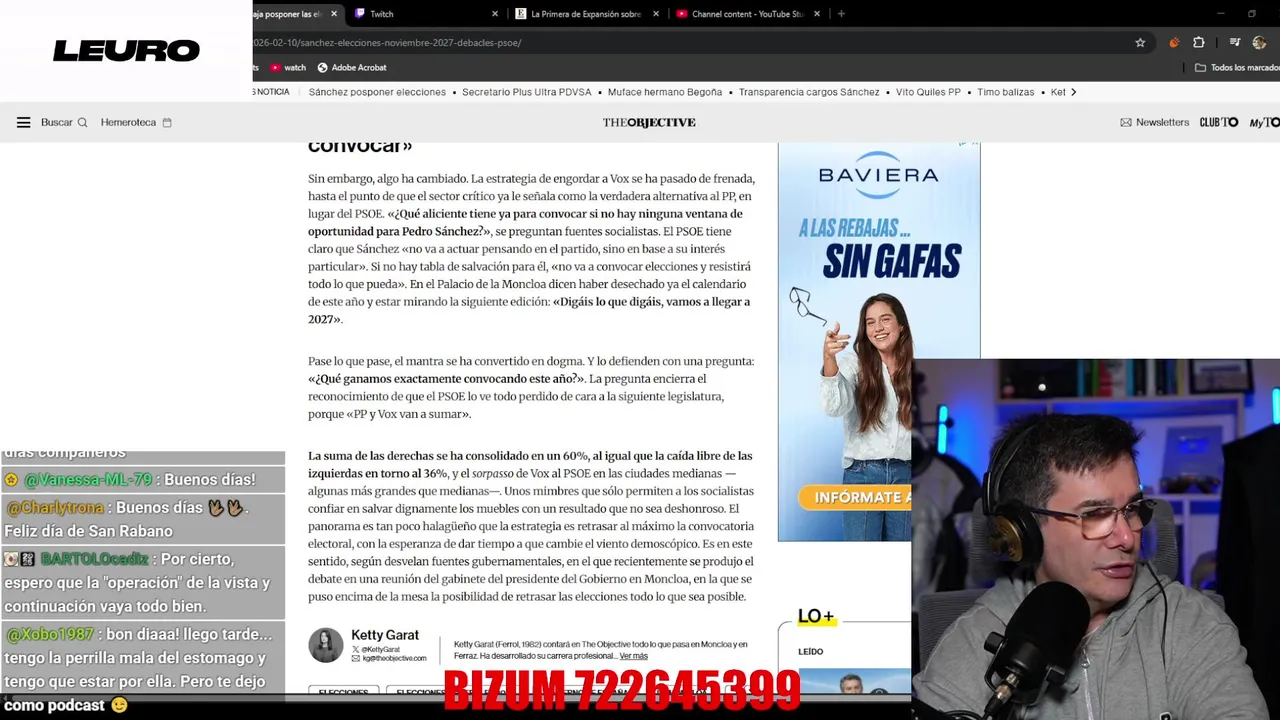Open Todos los marcadores folder
Screen dimensions: 1280x720
(1237, 67)
